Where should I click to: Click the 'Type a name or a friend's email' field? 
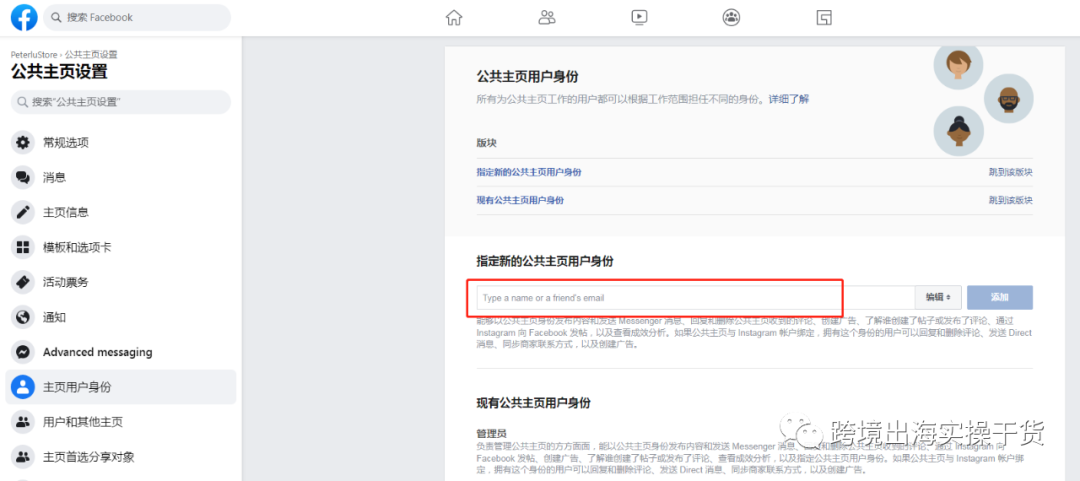[x=696, y=298]
